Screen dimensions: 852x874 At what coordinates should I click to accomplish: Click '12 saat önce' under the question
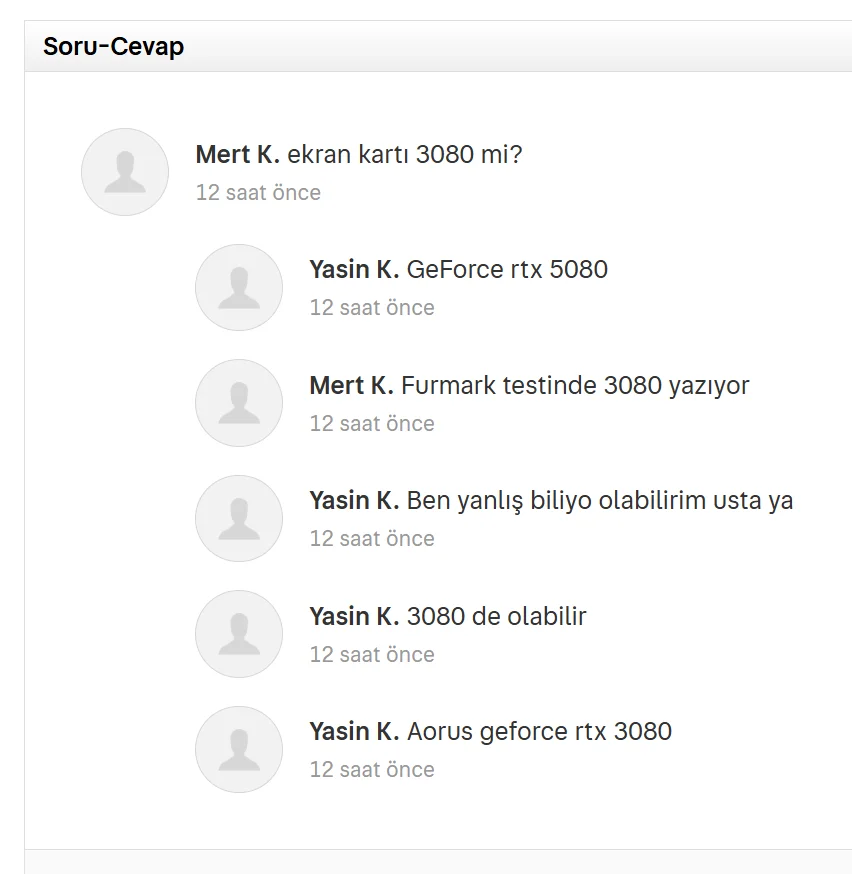258,193
